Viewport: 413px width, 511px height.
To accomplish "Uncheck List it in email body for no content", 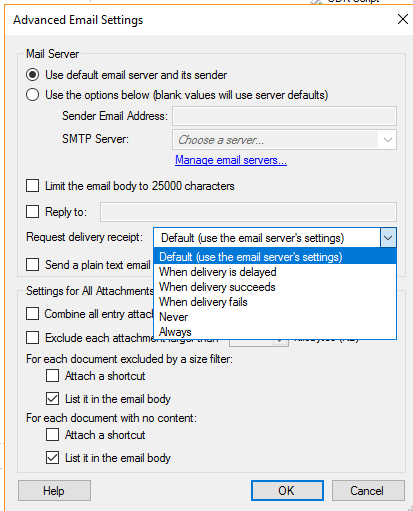I will click(x=52, y=458).
